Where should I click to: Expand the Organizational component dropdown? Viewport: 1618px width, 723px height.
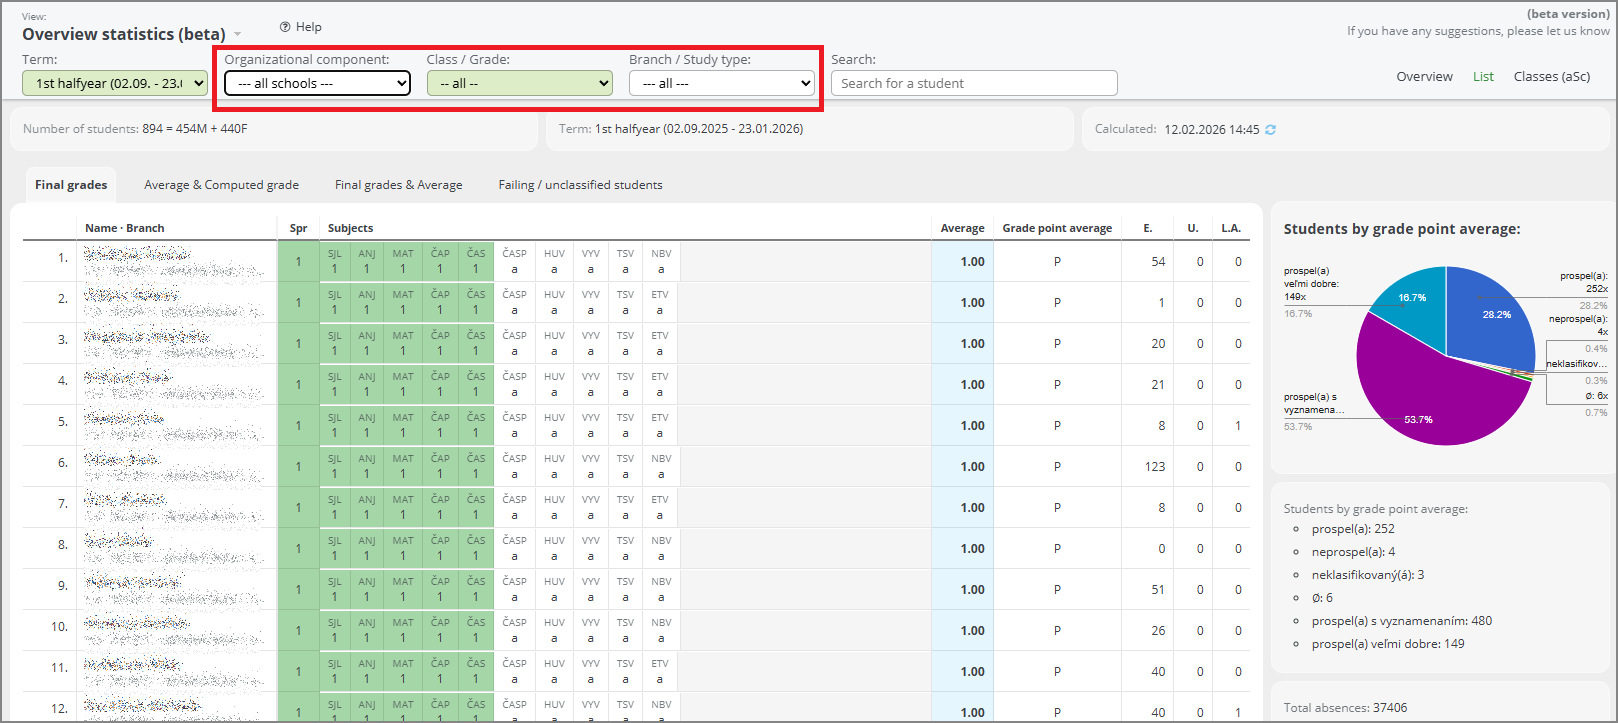[x=317, y=84]
